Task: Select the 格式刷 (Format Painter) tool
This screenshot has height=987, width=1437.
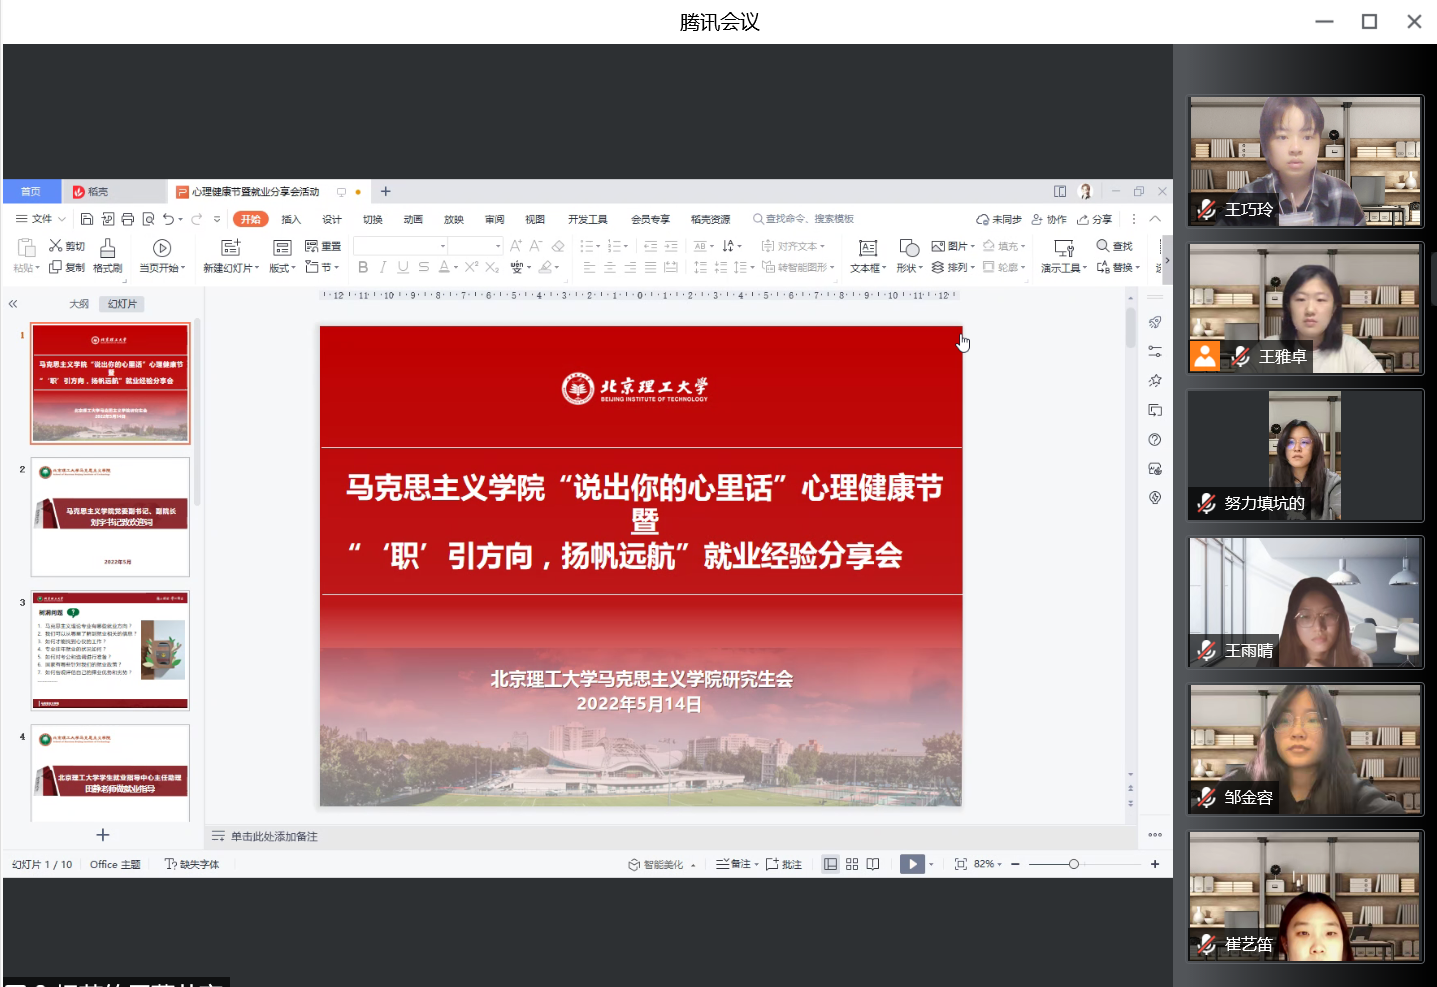Action: coord(106,255)
